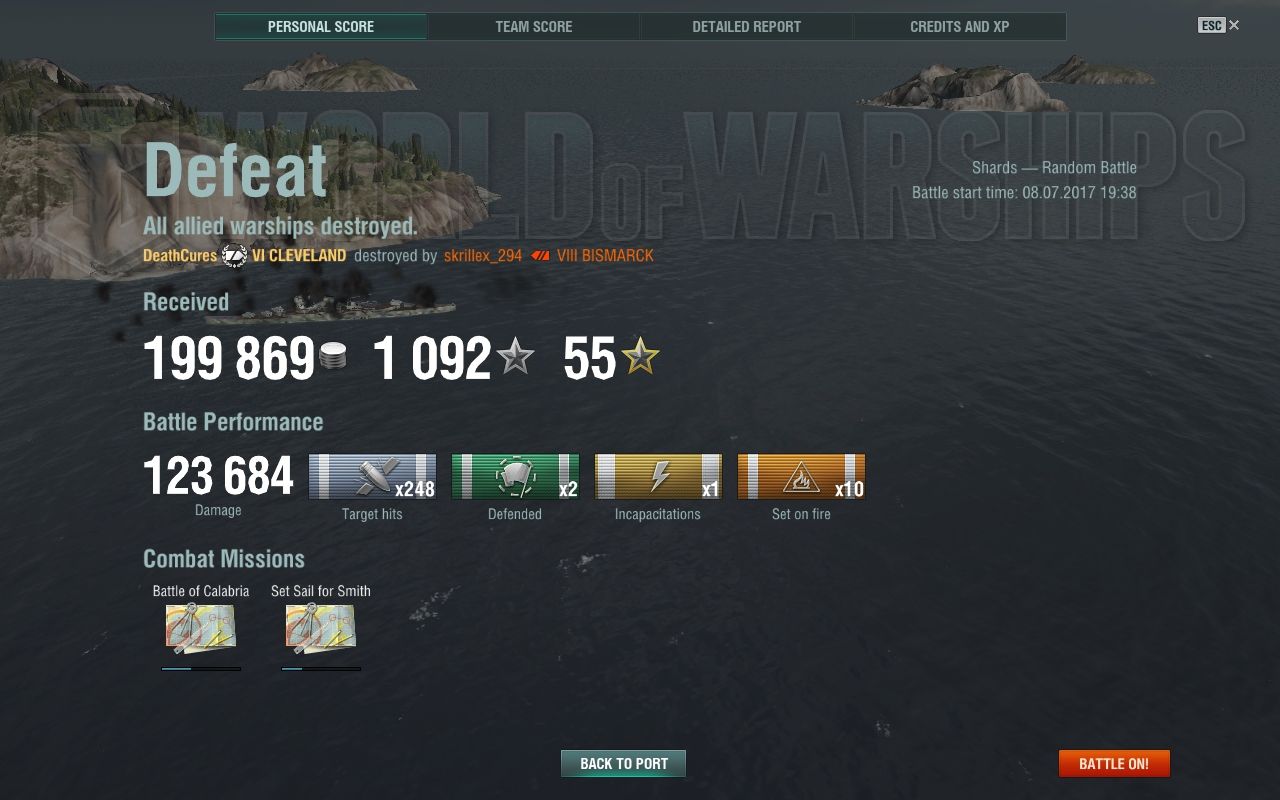Open the Detailed Report tab

point(747,27)
